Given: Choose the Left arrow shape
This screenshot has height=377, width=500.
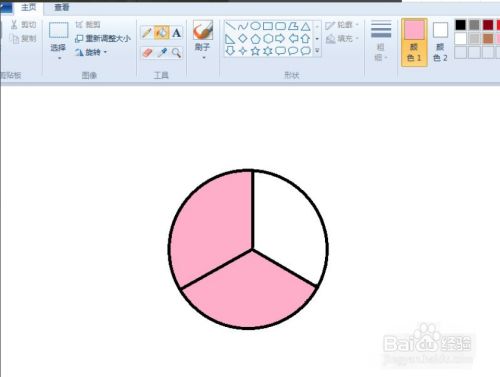Looking at the screenshot, I should coord(293,38).
